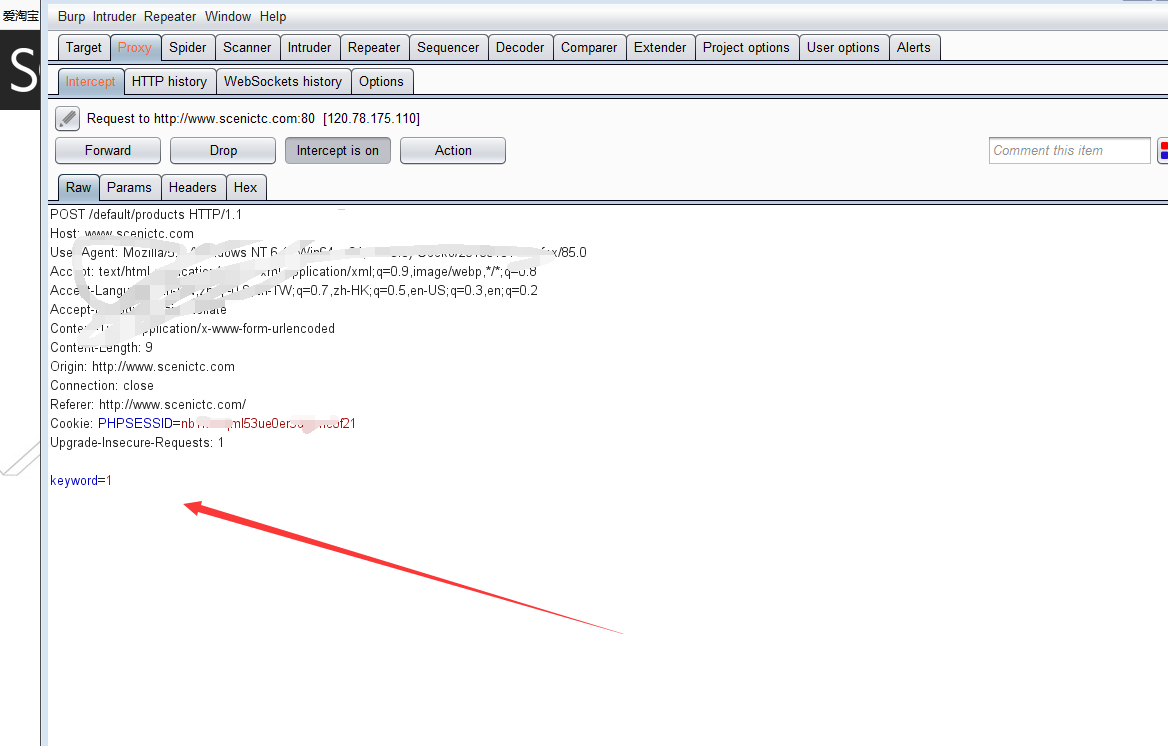
Task: Open the Intruder menu in menu bar
Action: [x=114, y=16]
